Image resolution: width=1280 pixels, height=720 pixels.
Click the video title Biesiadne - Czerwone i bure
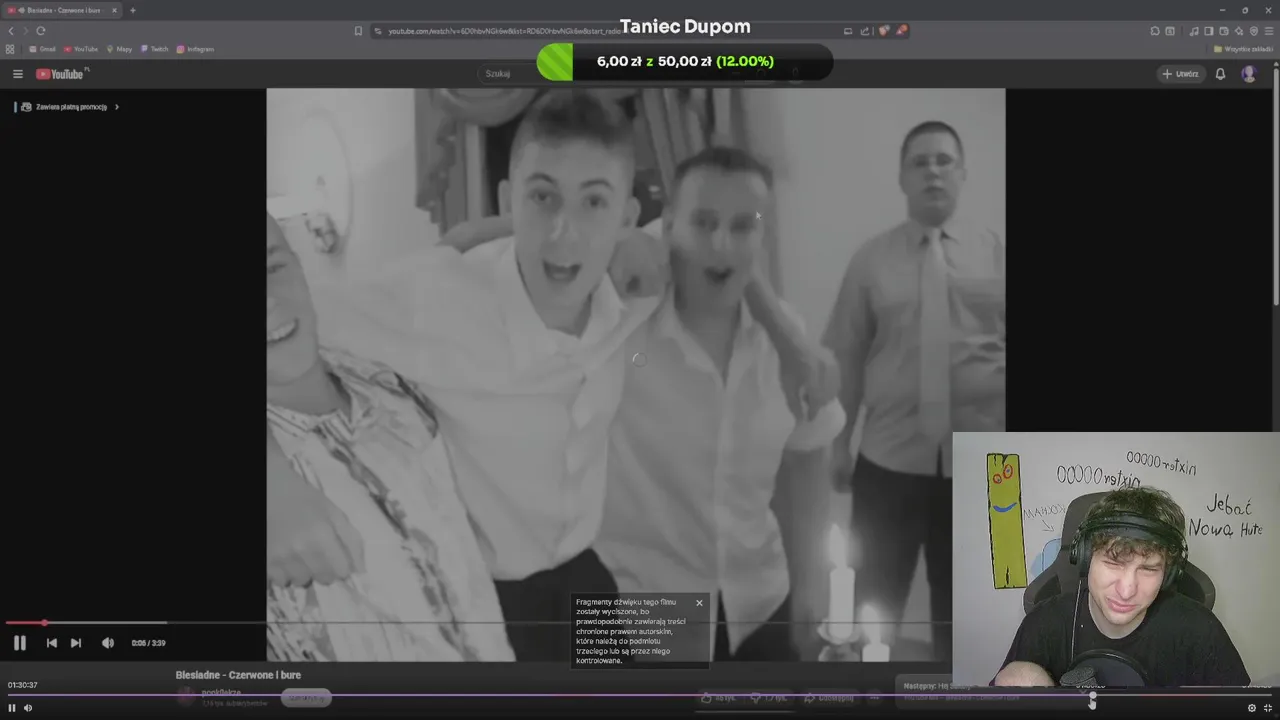[238, 675]
